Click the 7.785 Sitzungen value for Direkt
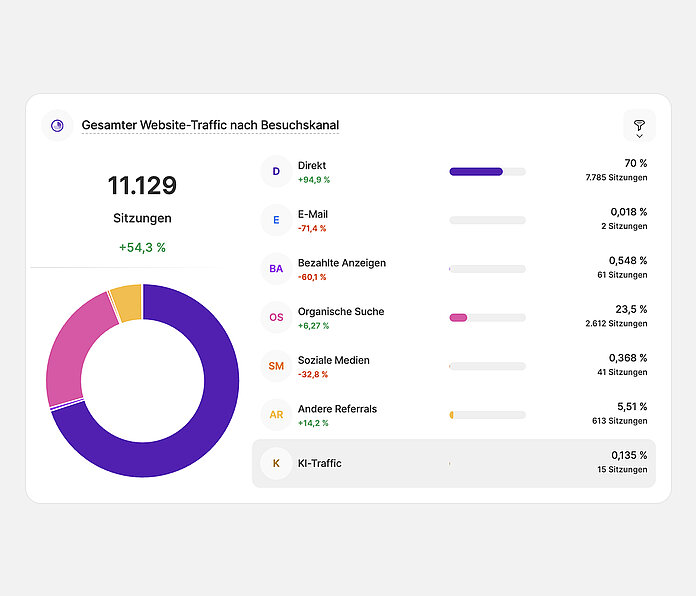The height and width of the screenshot is (596, 696). tap(616, 178)
